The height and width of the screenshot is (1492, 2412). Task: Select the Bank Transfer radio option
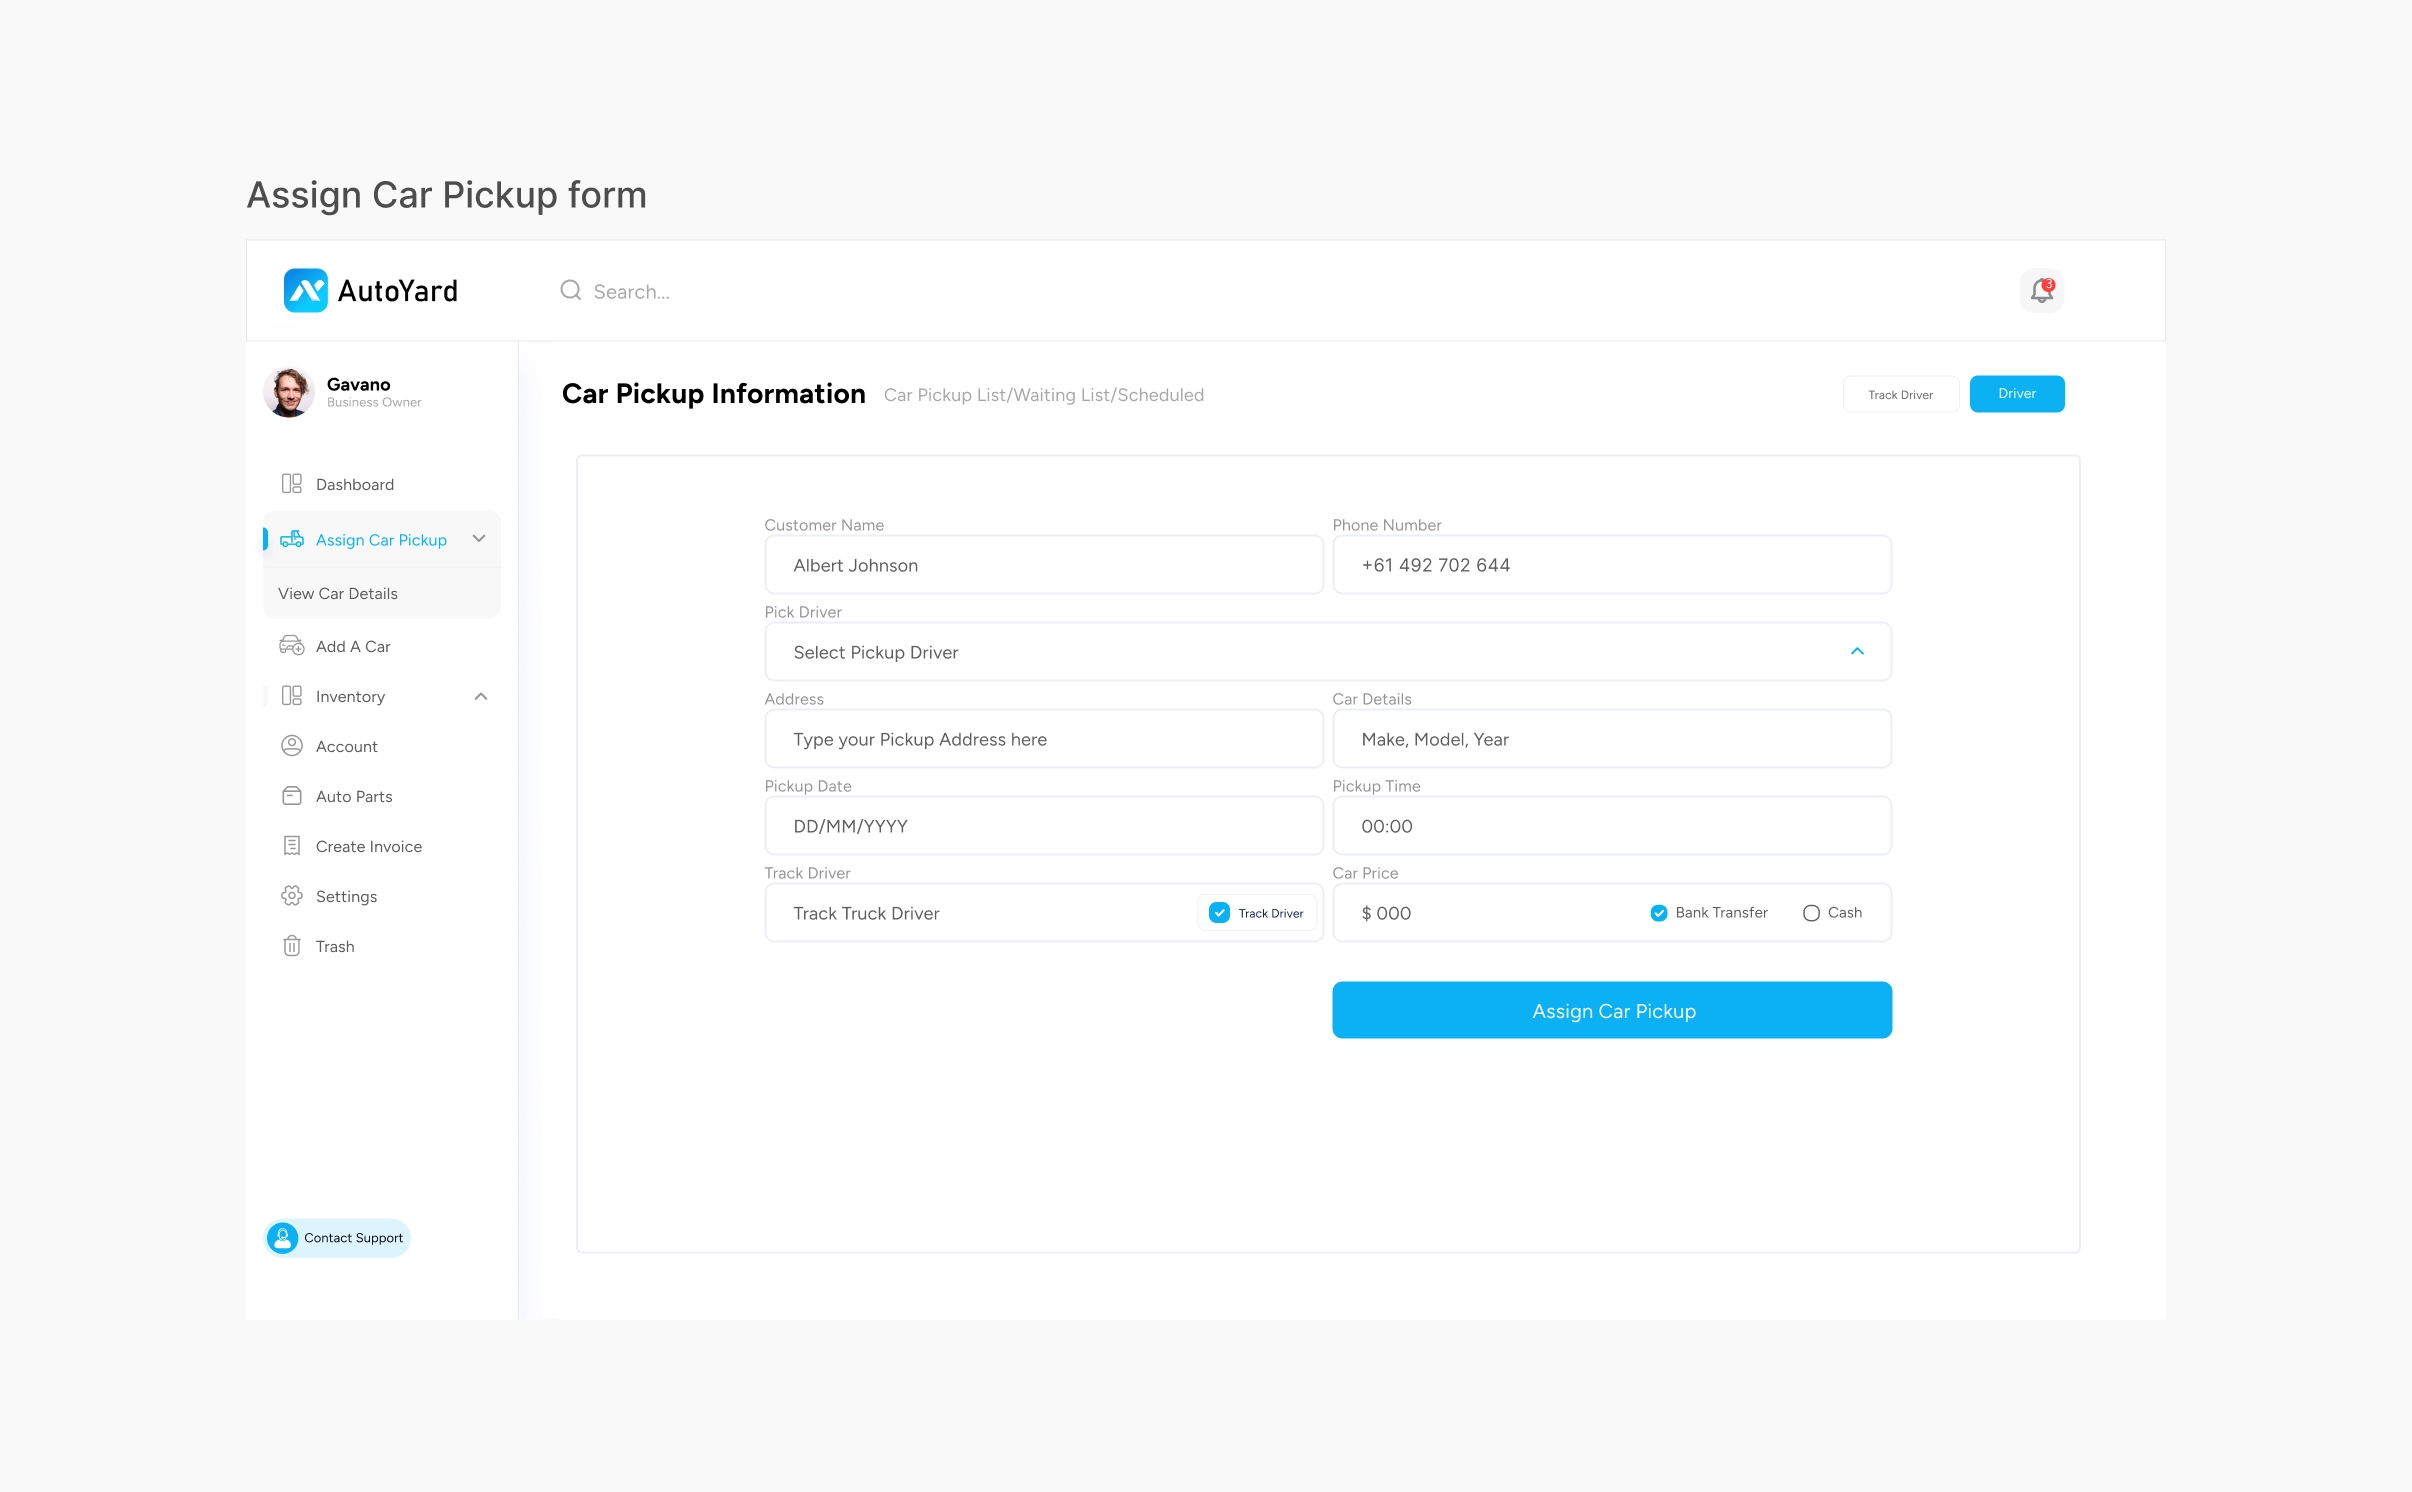coord(1659,913)
